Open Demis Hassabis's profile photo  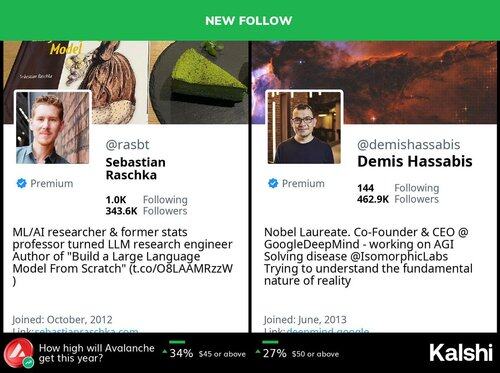(x=304, y=127)
